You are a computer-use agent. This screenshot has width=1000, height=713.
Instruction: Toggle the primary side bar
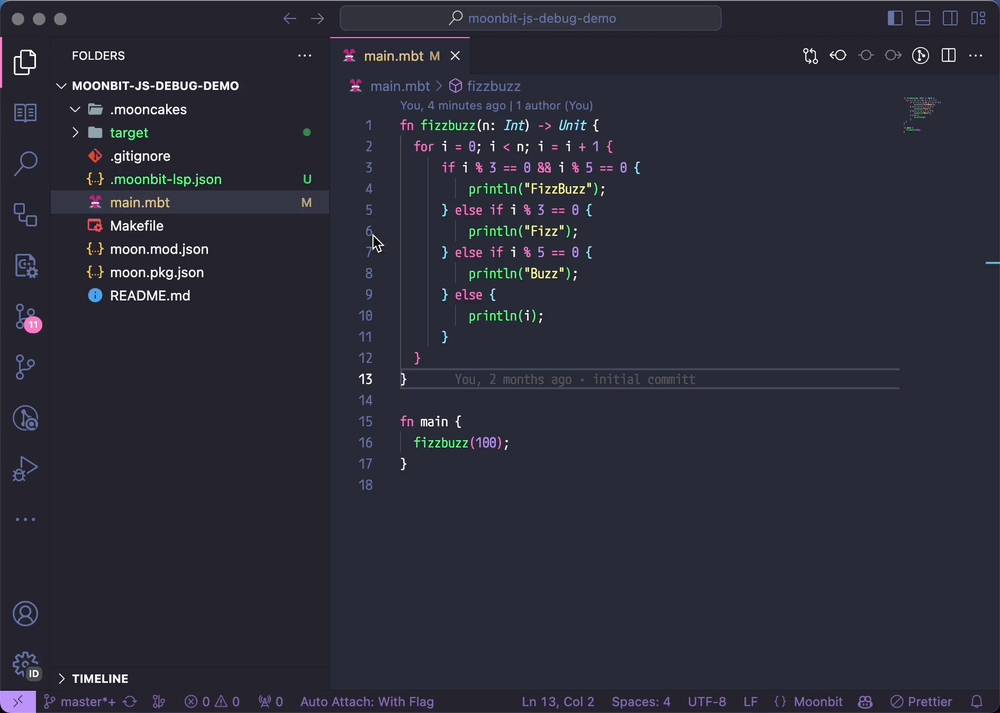(895, 18)
